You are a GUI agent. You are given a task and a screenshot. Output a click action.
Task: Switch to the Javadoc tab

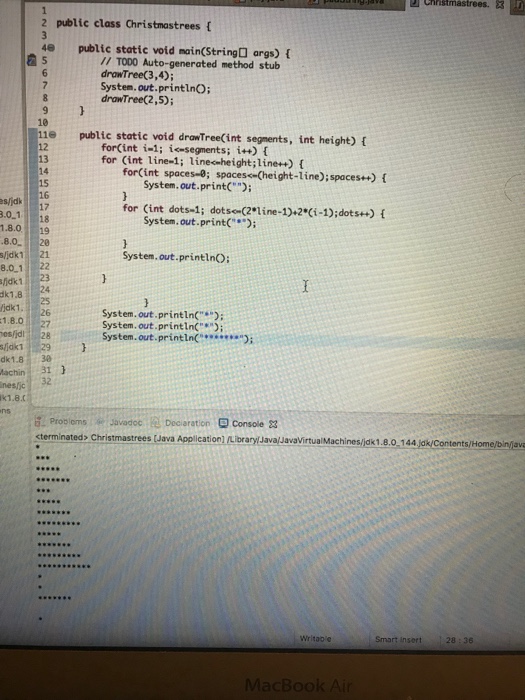[126, 422]
